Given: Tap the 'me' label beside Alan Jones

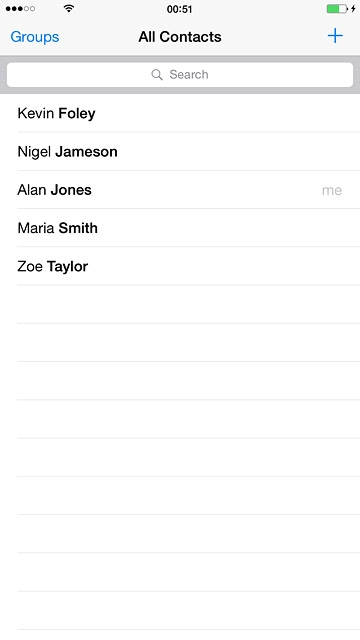Looking at the screenshot, I should [332, 190].
